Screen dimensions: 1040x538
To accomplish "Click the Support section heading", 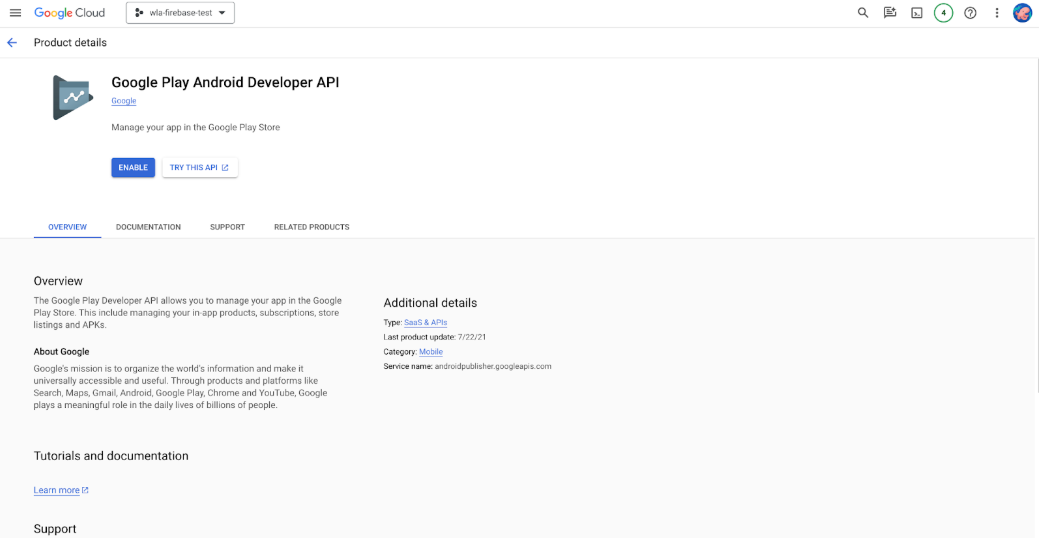I will tap(55, 529).
